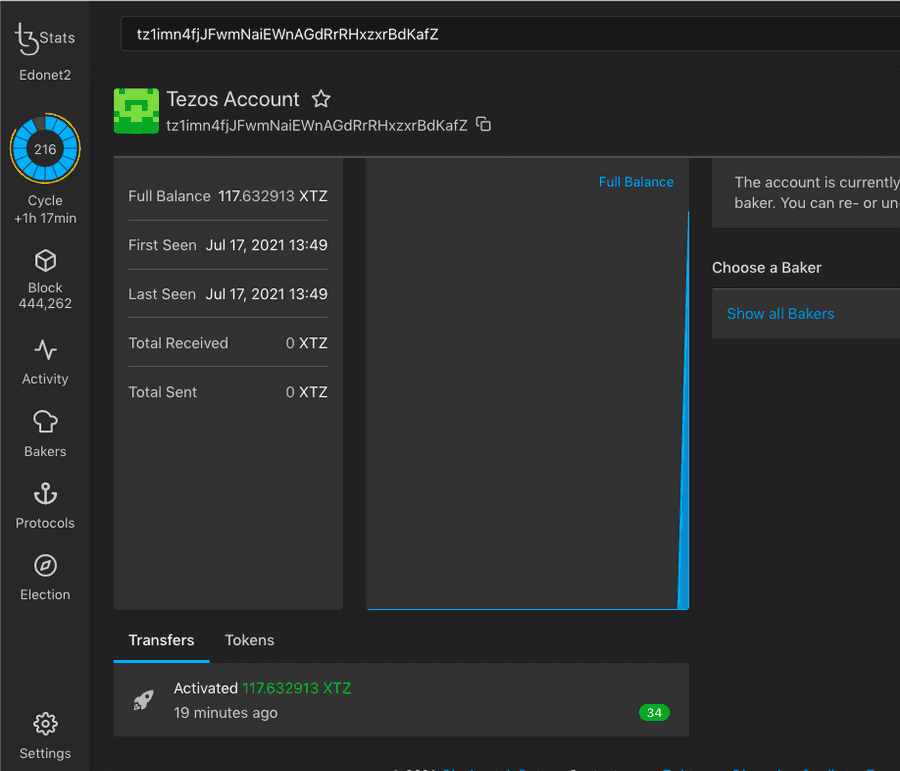Open the Block 444,262 cube icon
This screenshot has width=900, height=771.
(45, 261)
